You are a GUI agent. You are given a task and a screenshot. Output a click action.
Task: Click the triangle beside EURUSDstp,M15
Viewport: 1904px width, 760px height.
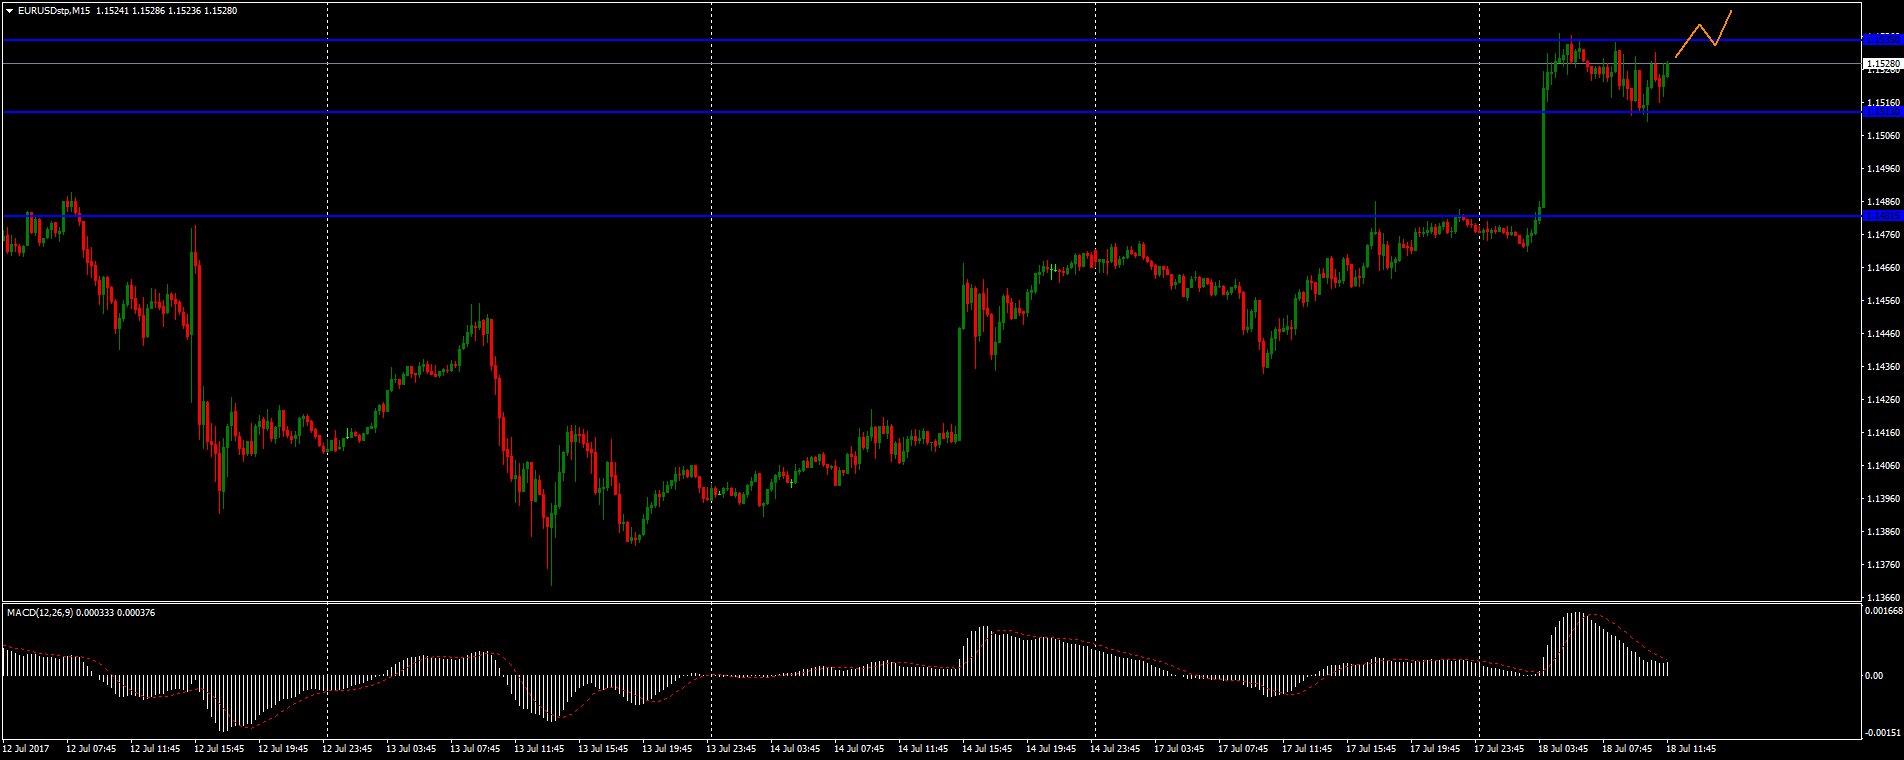9,10
